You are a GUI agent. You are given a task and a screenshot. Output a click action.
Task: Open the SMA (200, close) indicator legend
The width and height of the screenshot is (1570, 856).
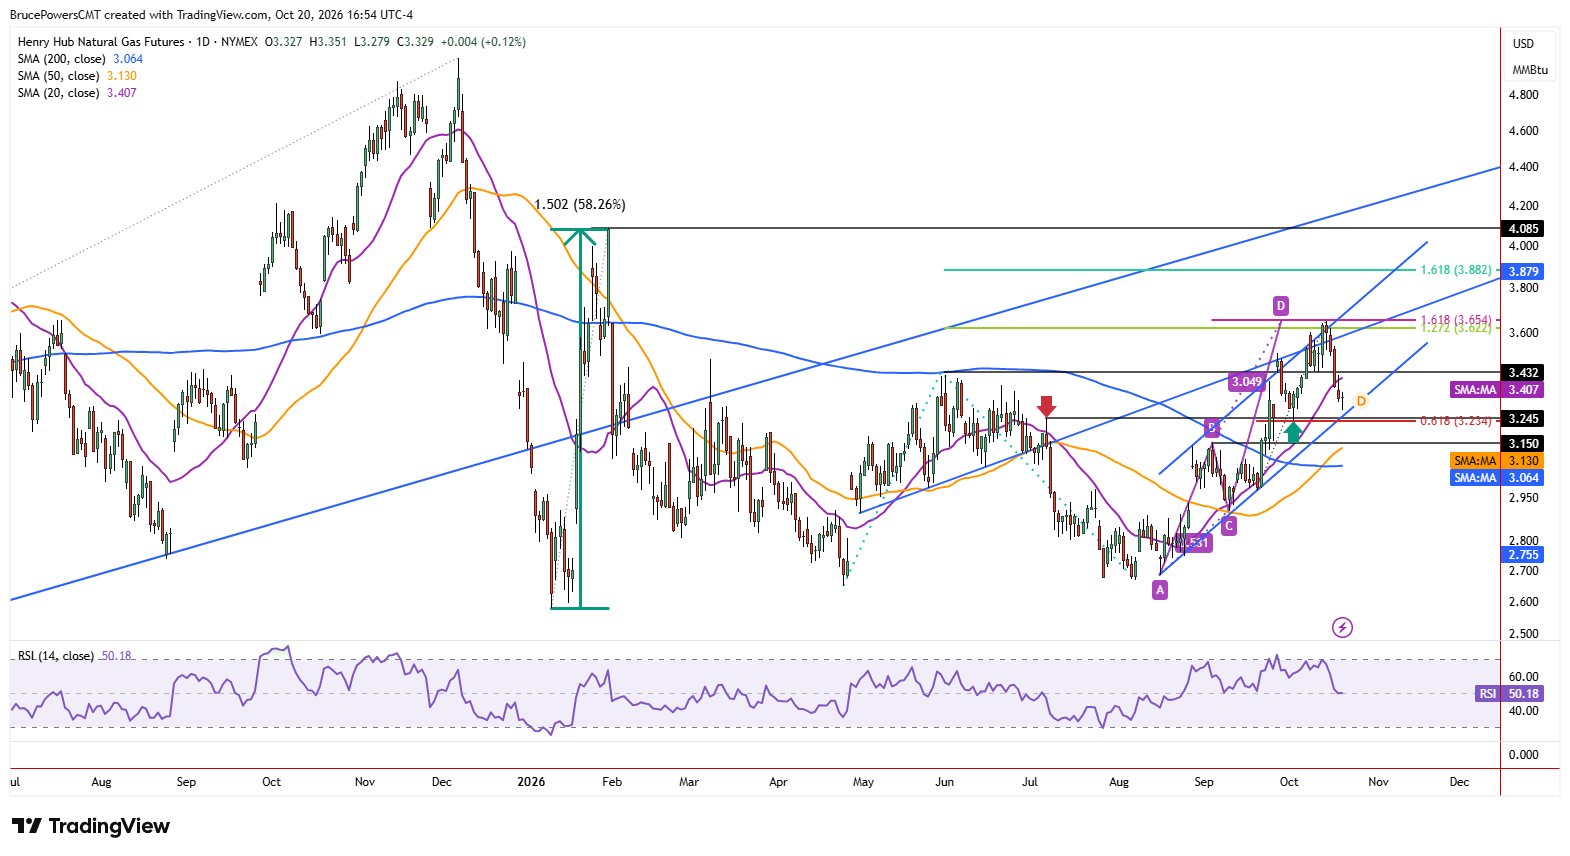(80, 59)
